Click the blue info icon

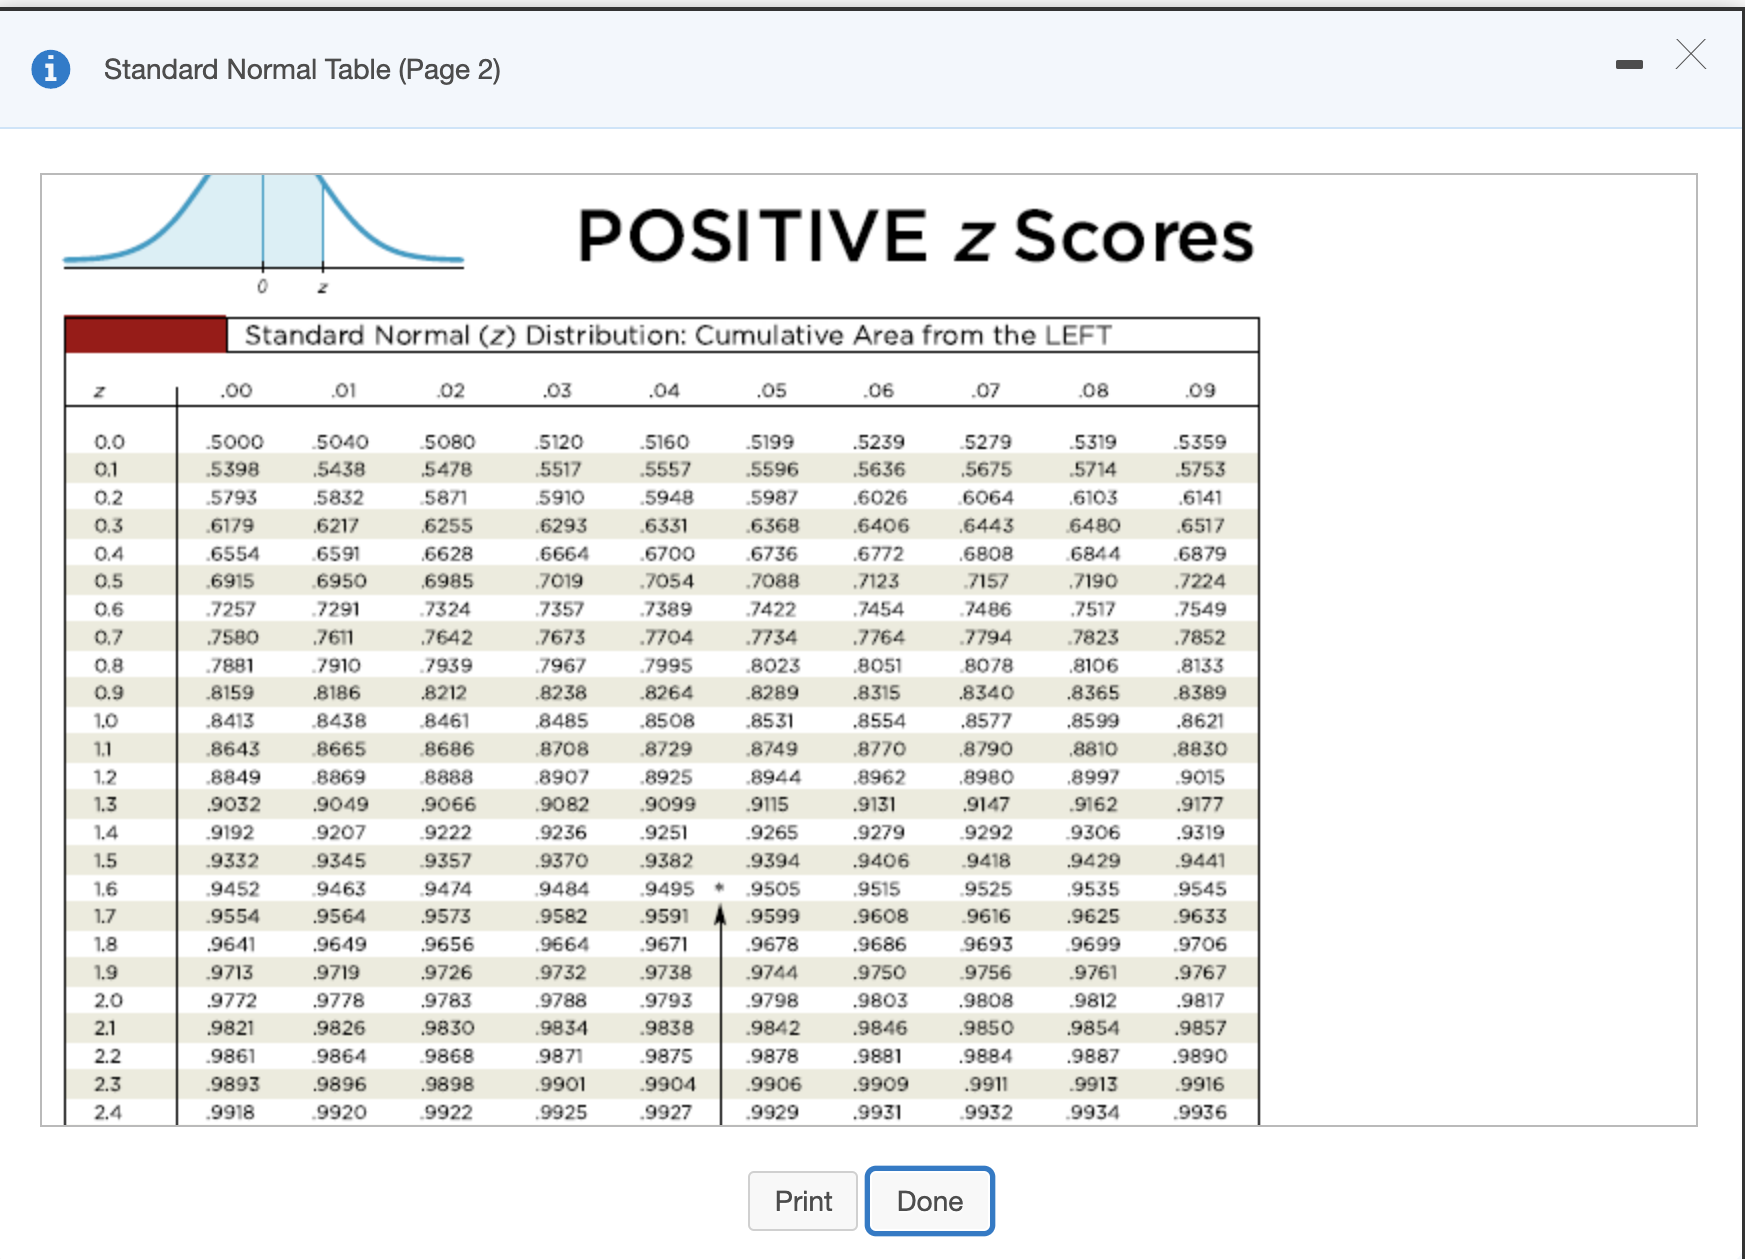[x=51, y=69]
